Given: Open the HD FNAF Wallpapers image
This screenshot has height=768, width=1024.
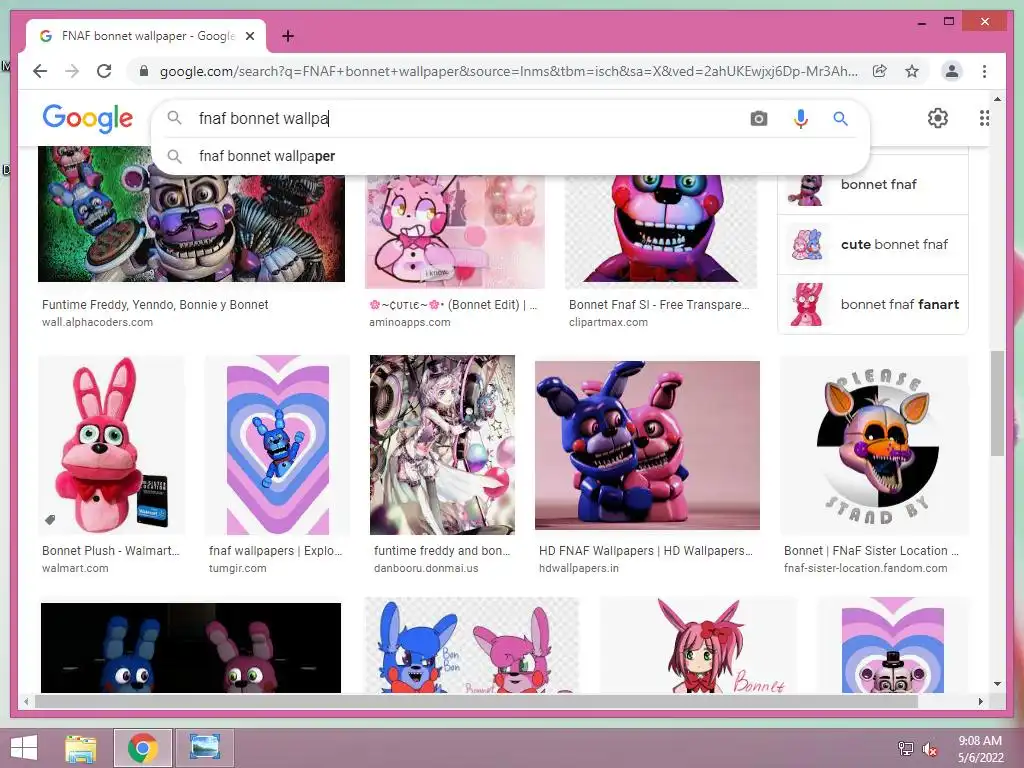Looking at the screenshot, I should (x=647, y=445).
